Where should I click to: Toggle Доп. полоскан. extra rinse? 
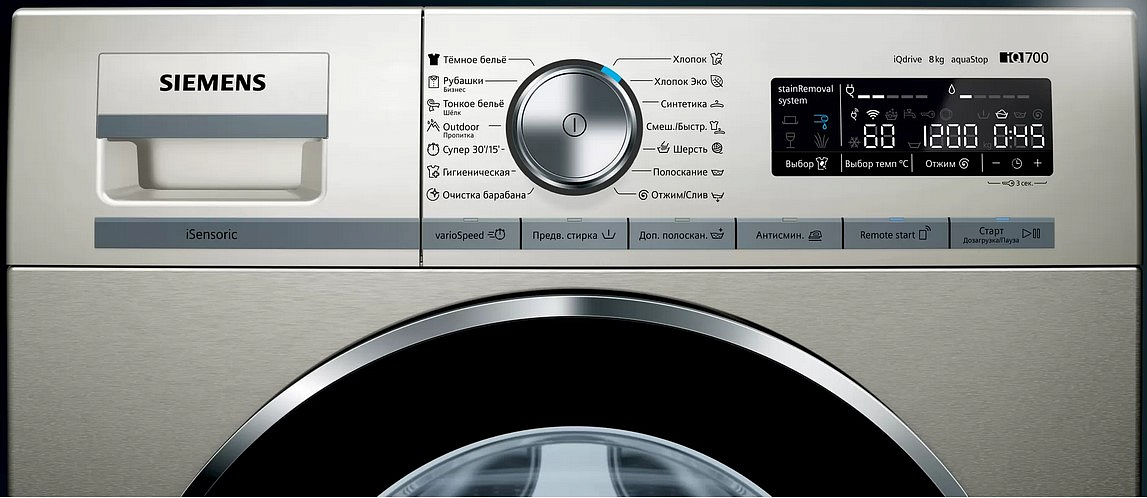click(x=681, y=235)
